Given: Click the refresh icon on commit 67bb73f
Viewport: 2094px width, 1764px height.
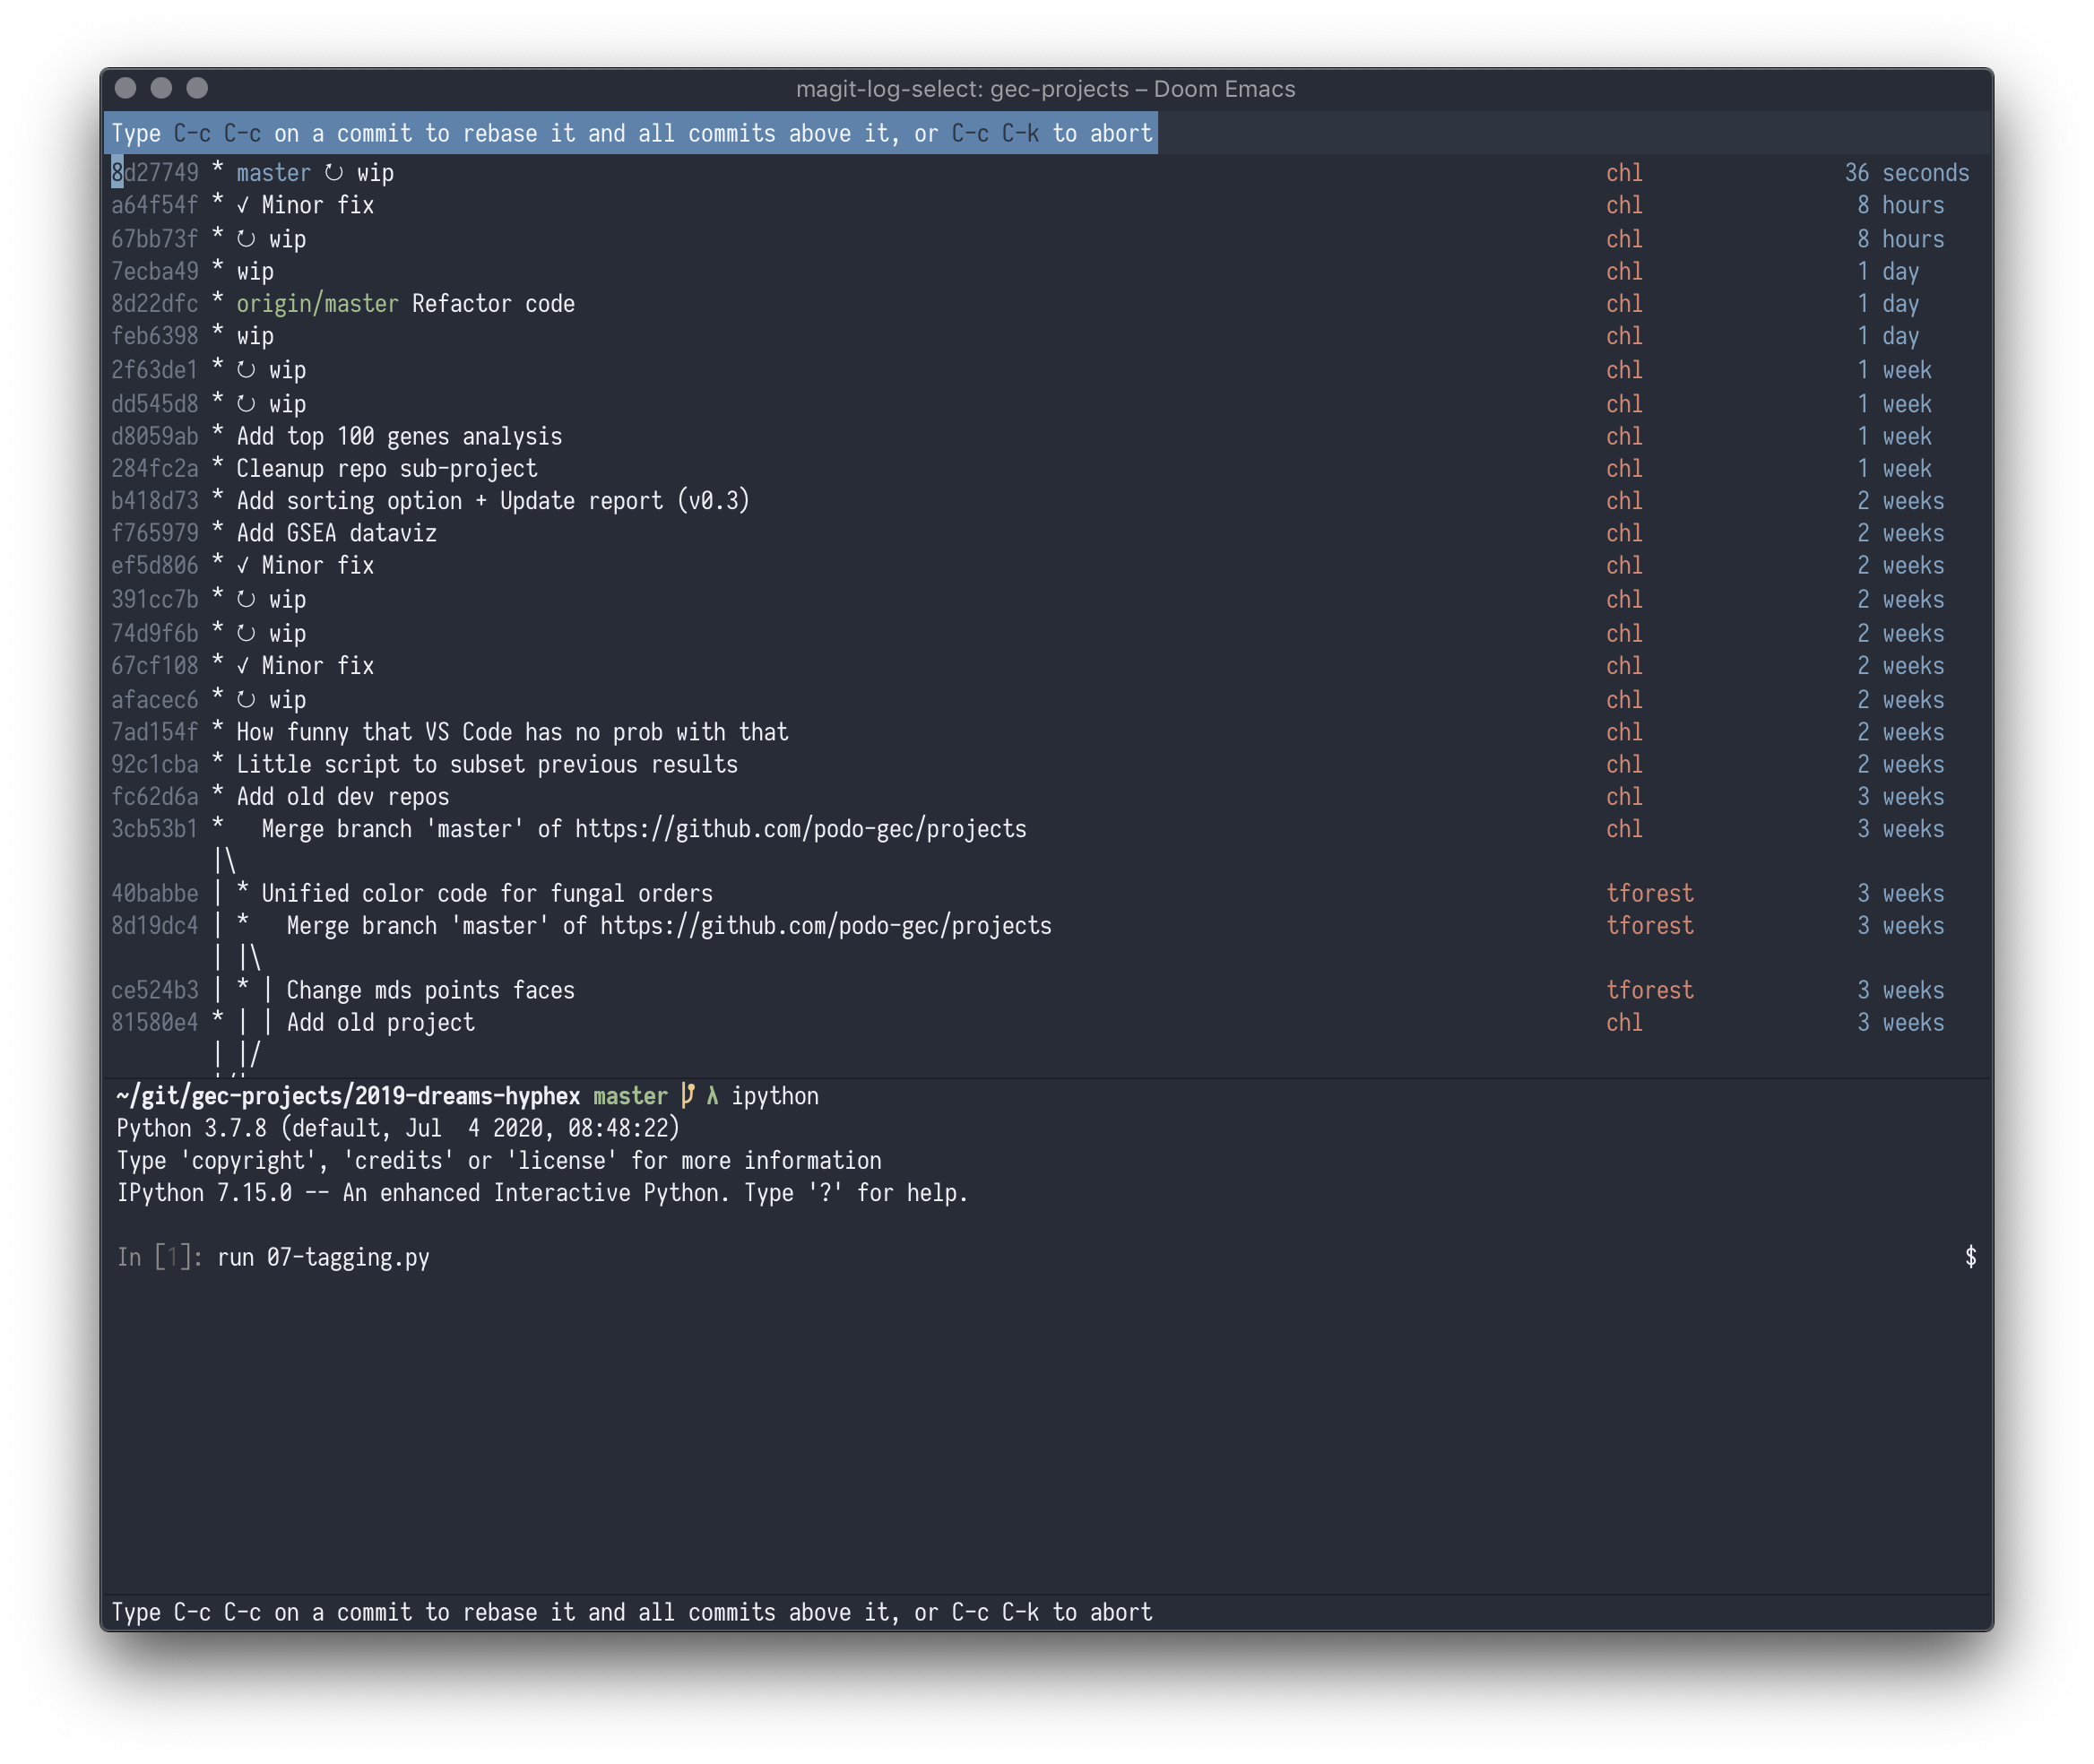Looking at the screenshot, I should click(x=246, y=239).
